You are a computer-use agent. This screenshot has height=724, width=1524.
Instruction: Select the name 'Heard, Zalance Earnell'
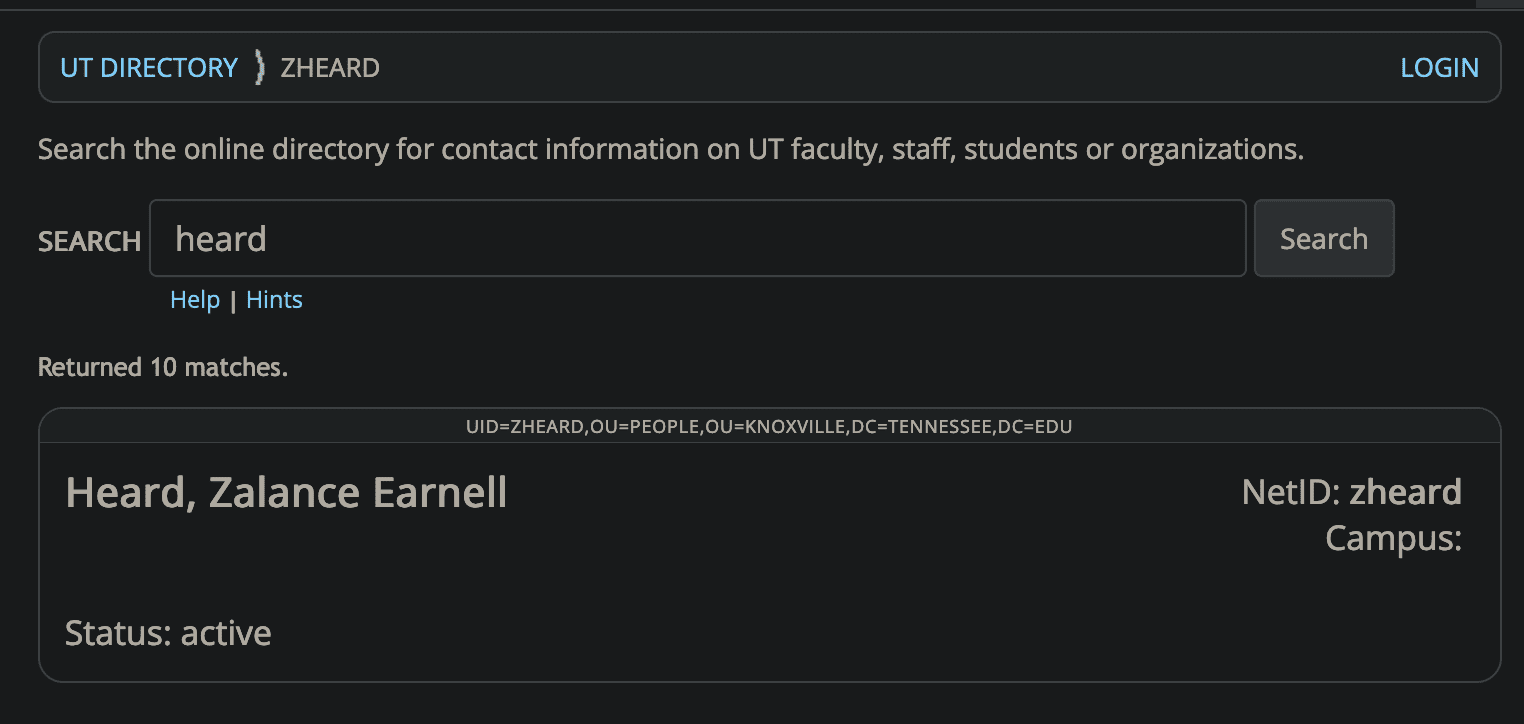click(286, 494)
